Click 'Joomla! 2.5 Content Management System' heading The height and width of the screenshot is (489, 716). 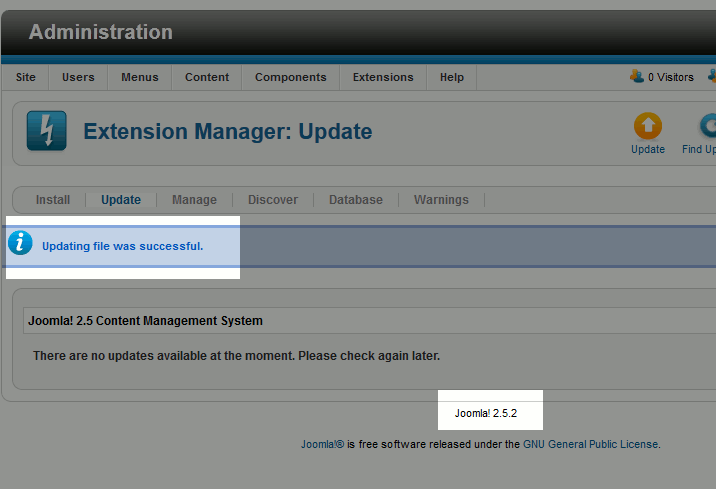pos(145,321)
